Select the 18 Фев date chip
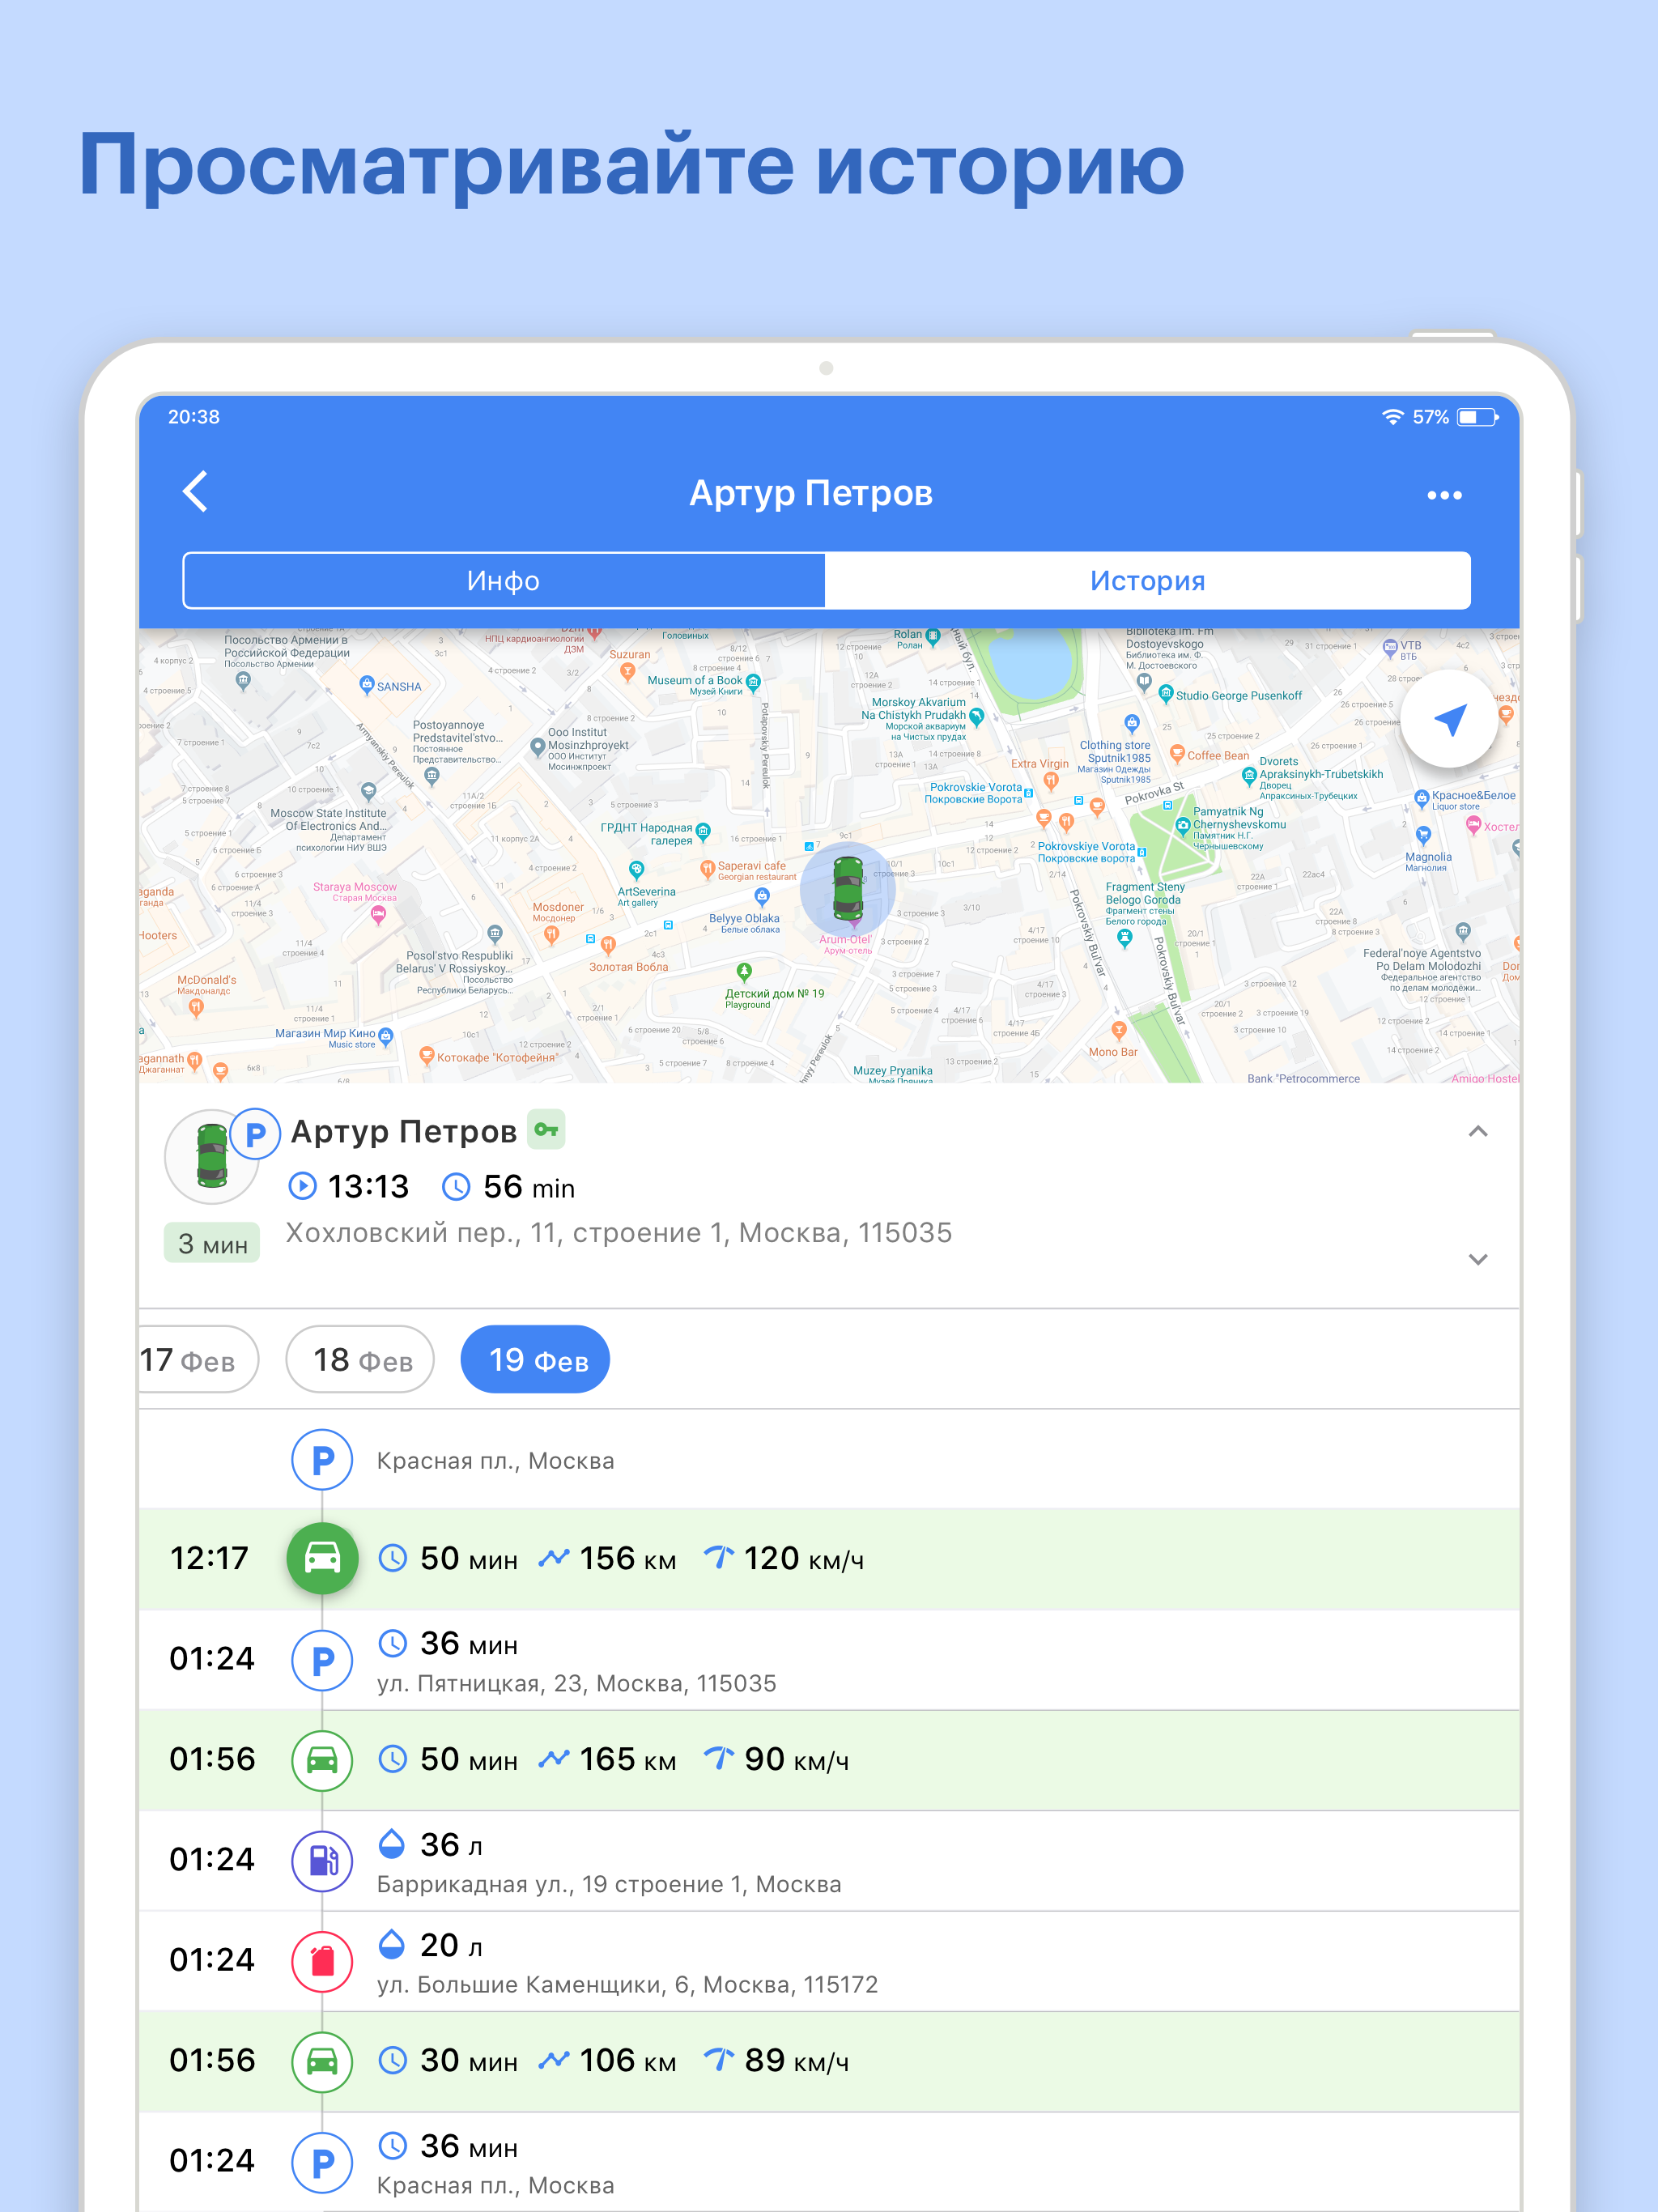 pyautogui.click(x=361, y=1359)
